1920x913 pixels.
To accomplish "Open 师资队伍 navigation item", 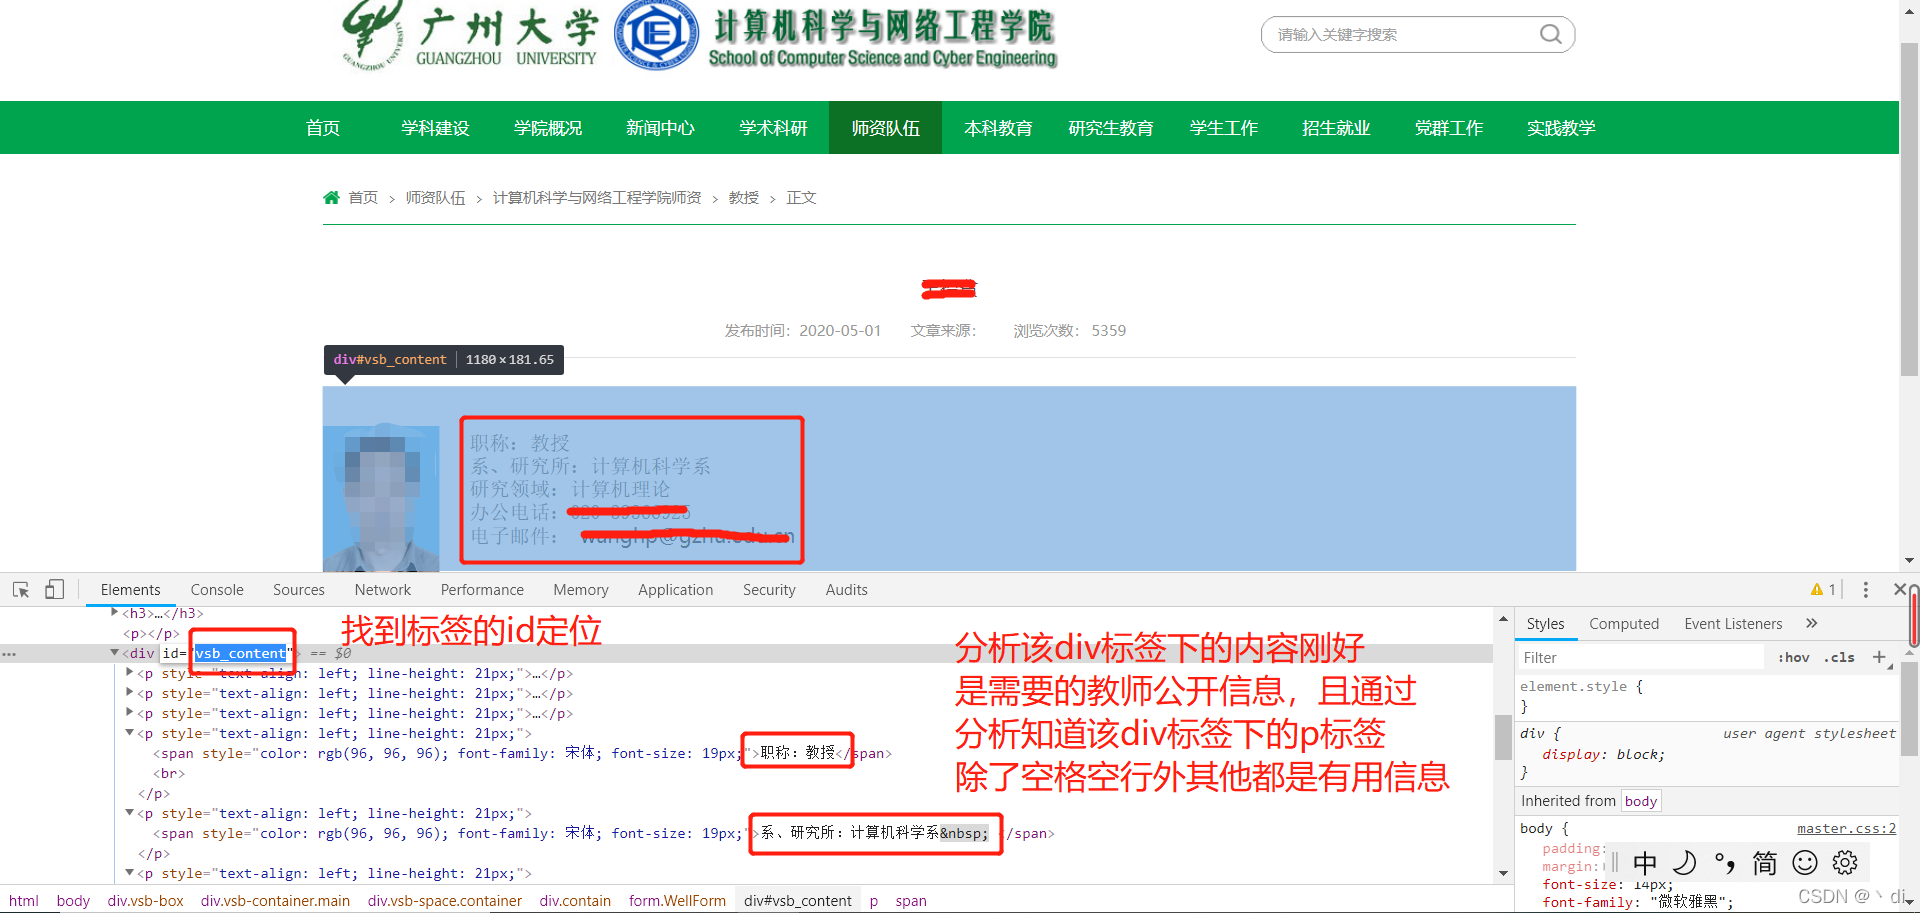I will [x=885, y=128].
